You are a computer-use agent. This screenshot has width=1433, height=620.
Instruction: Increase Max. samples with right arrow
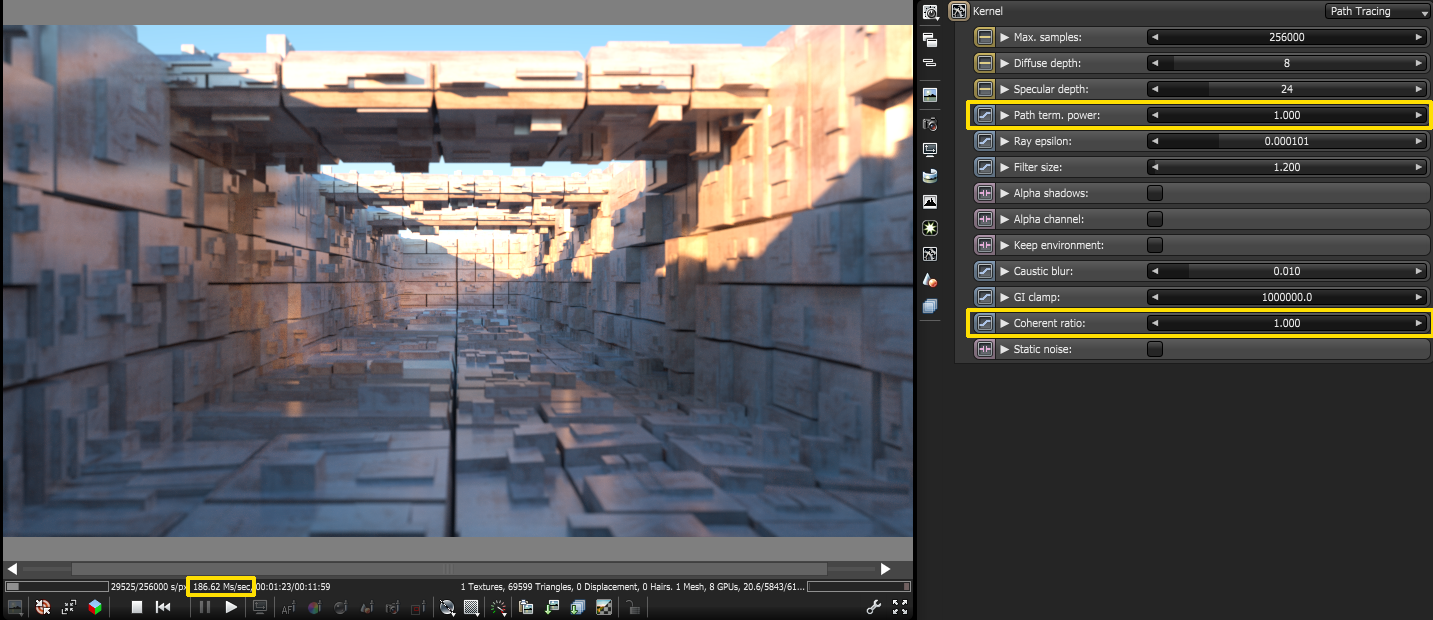[x=1418, y=37]
